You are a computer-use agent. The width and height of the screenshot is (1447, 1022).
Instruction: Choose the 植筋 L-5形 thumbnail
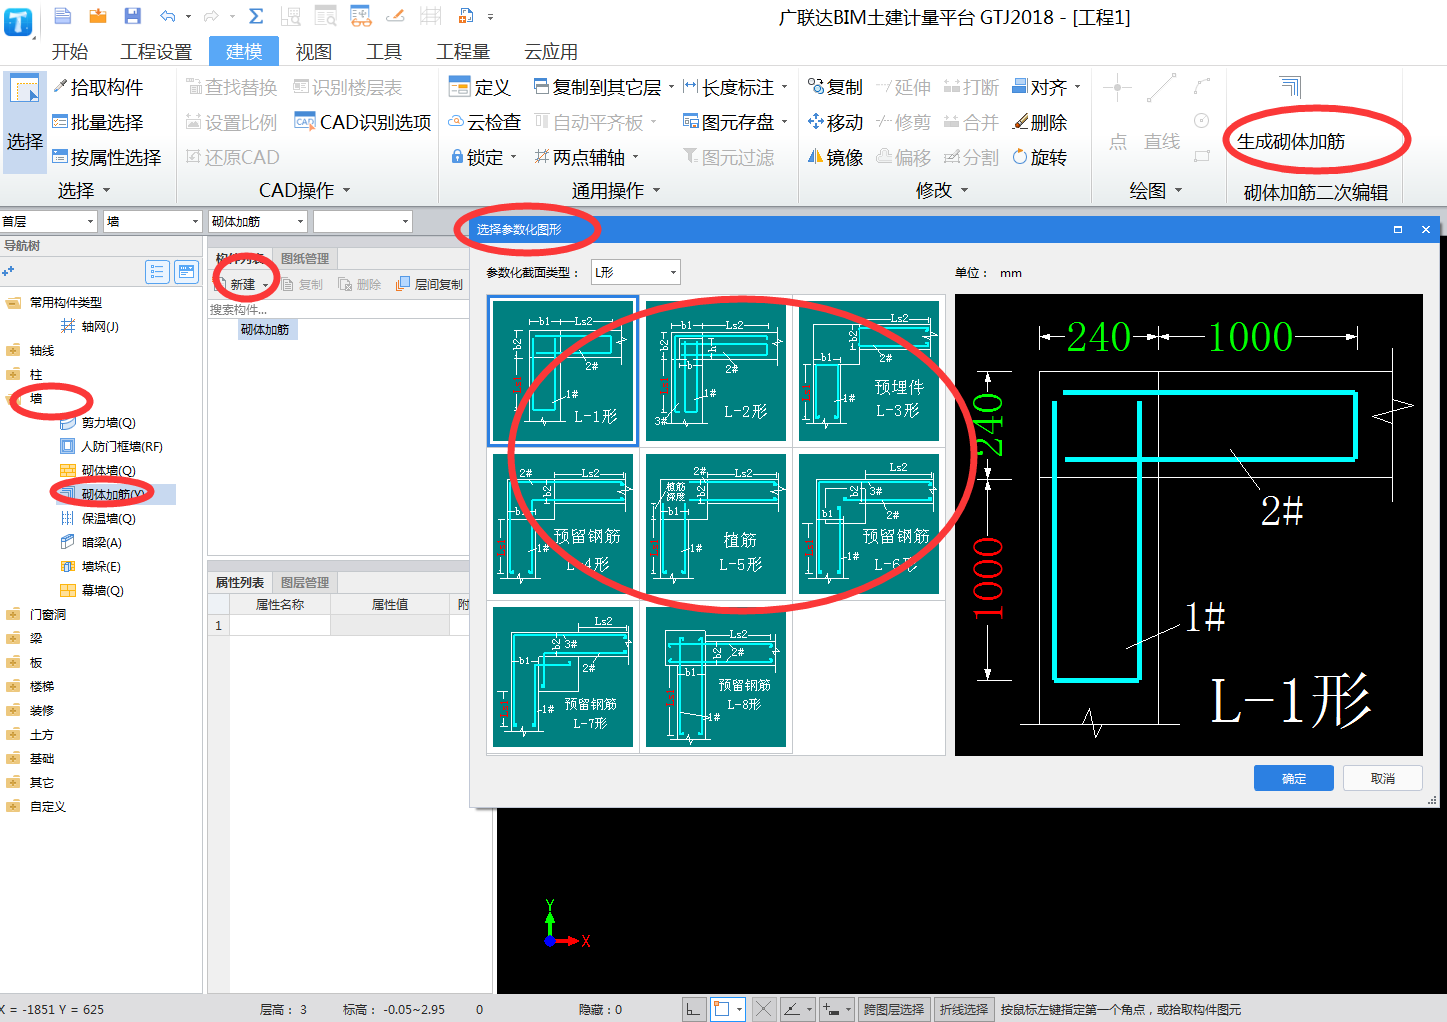[716, 524]
